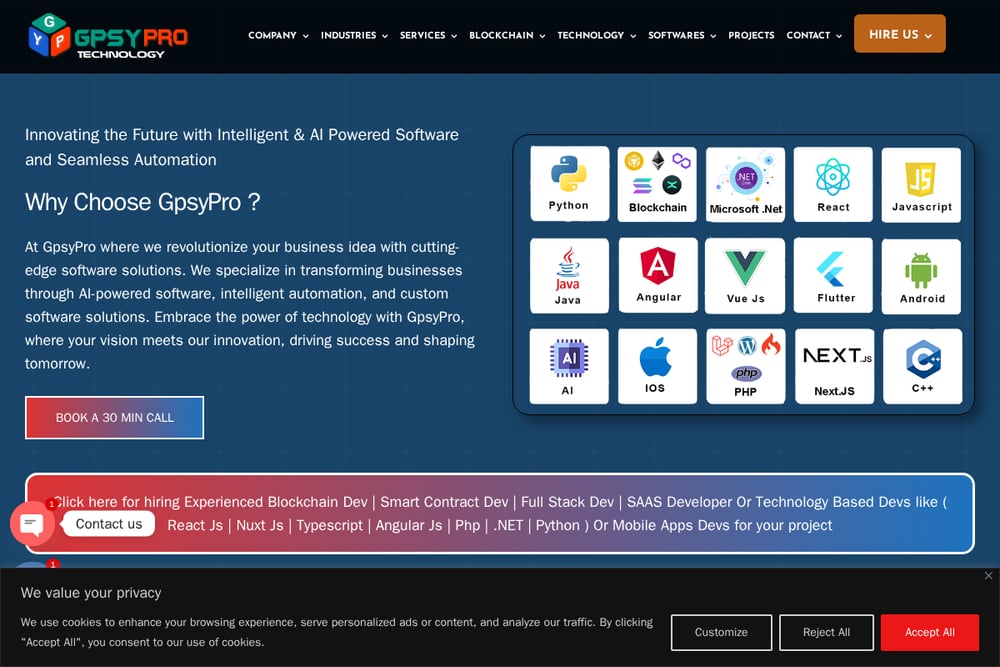Open the Angular tile
Screen dimensions: 1000x667
[658, 275]
